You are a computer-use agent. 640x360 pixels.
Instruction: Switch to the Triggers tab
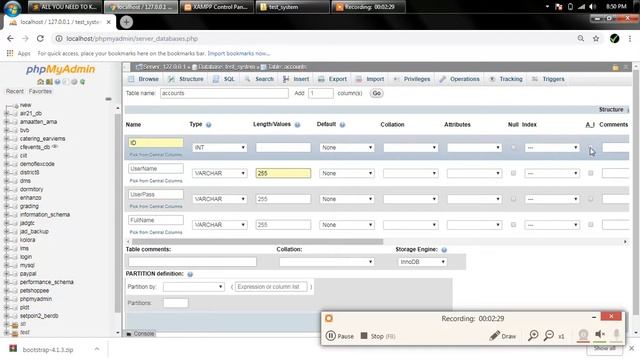(x=548, y=79)
